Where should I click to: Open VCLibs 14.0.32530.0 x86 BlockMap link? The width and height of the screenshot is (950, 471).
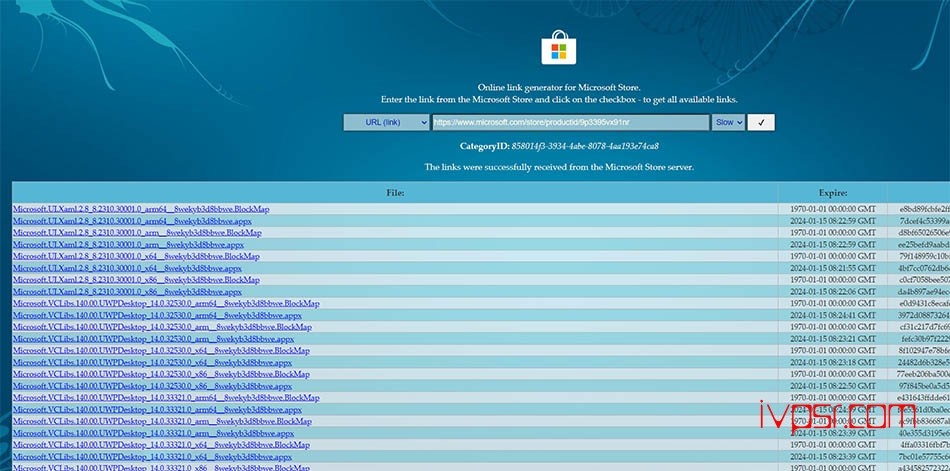click(x=161, y=375)
